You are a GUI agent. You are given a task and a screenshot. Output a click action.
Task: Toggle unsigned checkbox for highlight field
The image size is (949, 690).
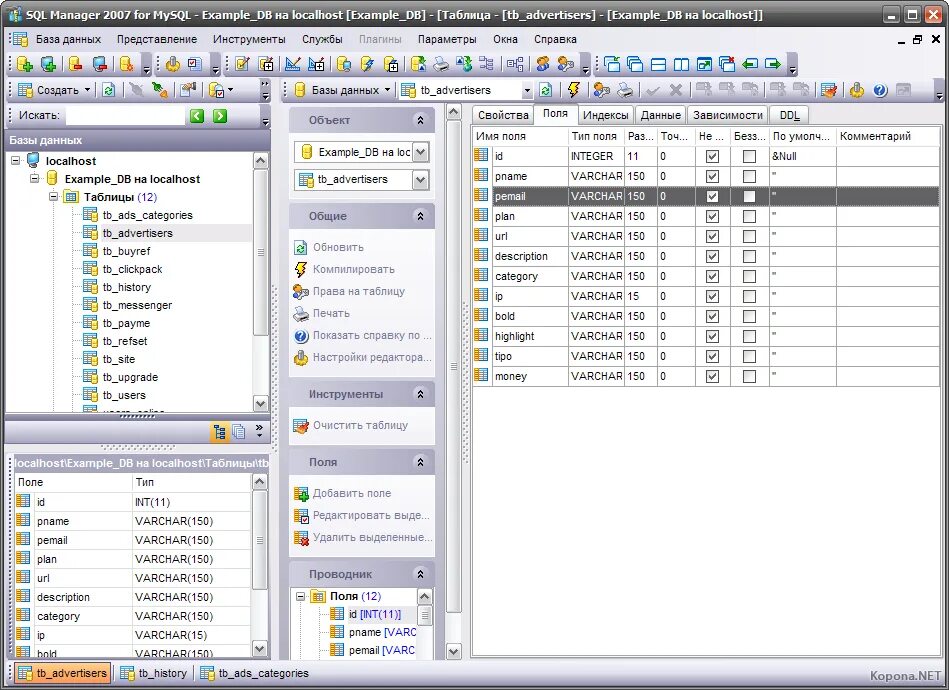click(x=749, y=336)
